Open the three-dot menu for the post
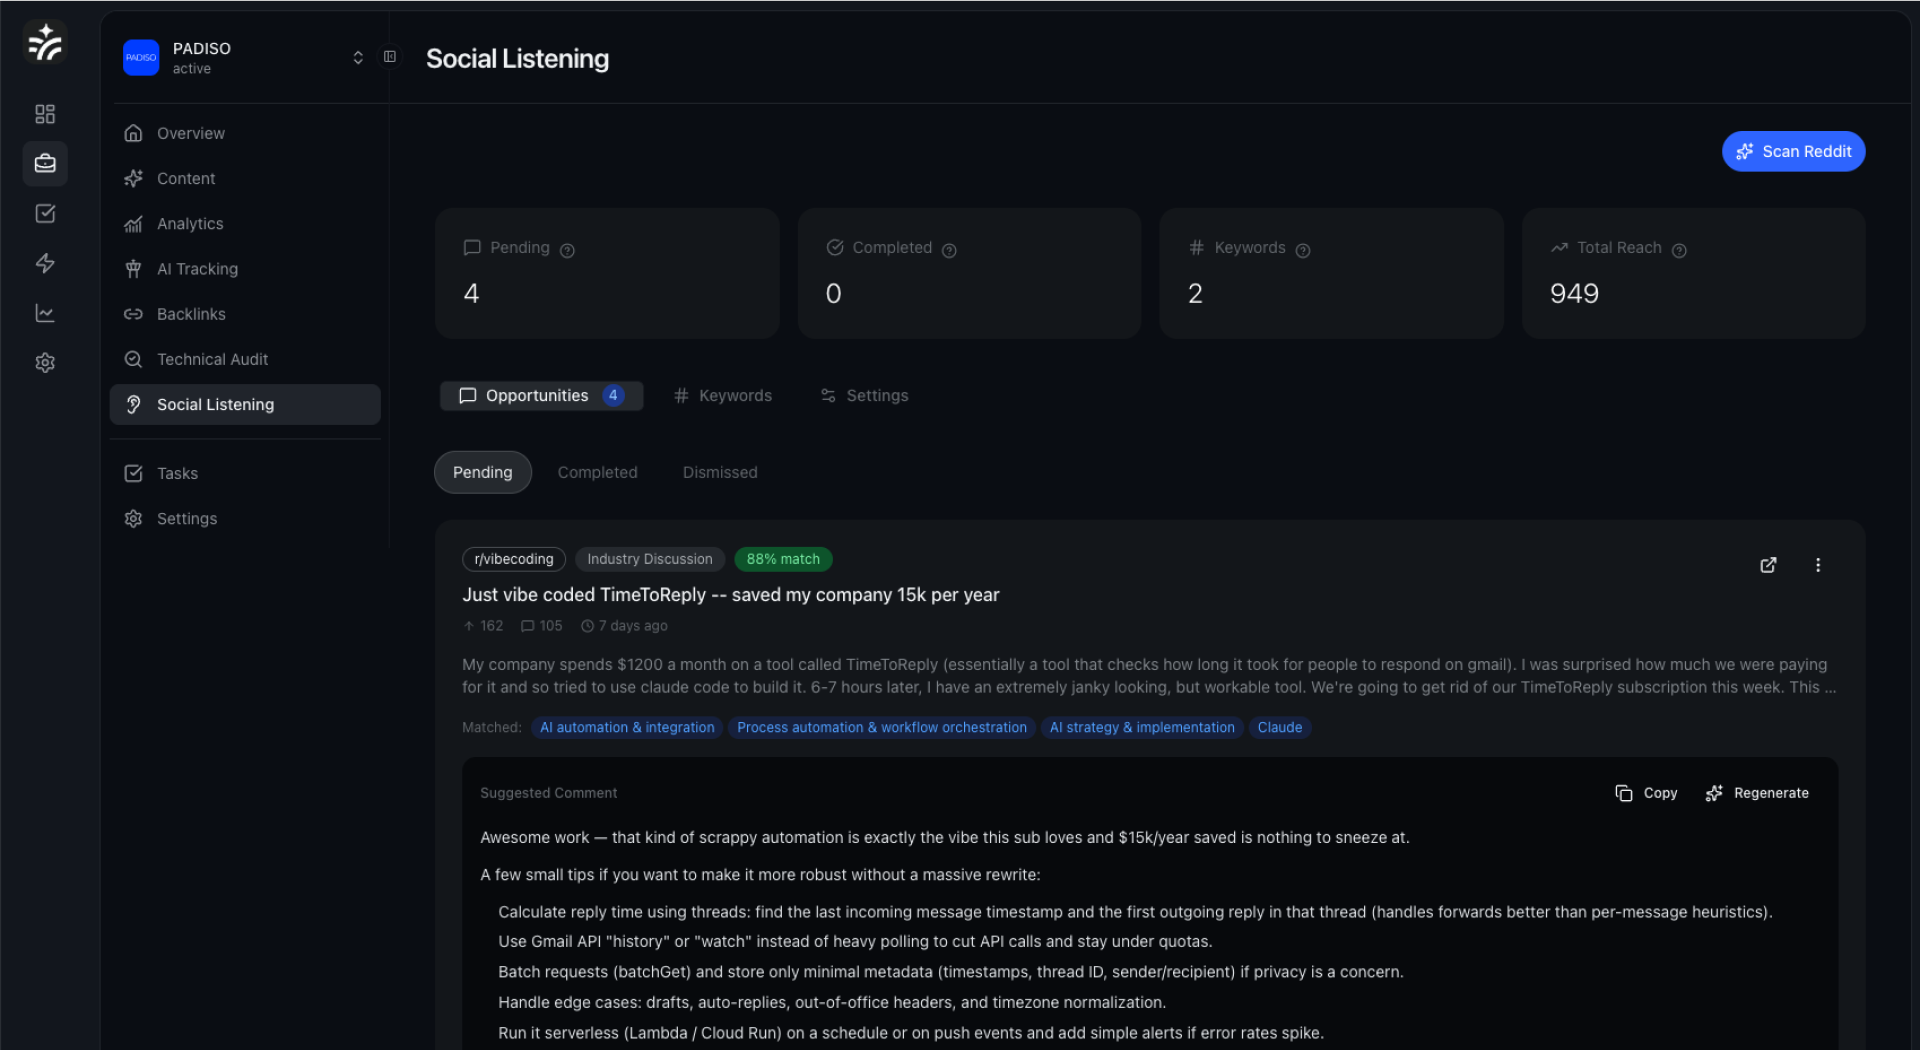The height and width of the screenshot is (1050, 1920). pyautogui.click(x=1818, y=565)
